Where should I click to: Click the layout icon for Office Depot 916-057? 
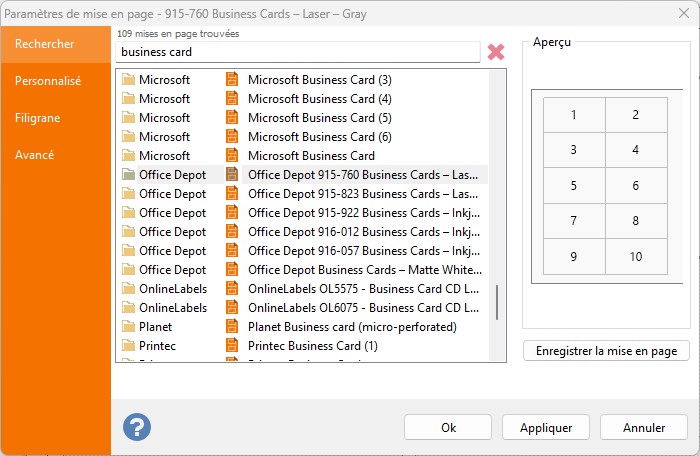point(232,250)
